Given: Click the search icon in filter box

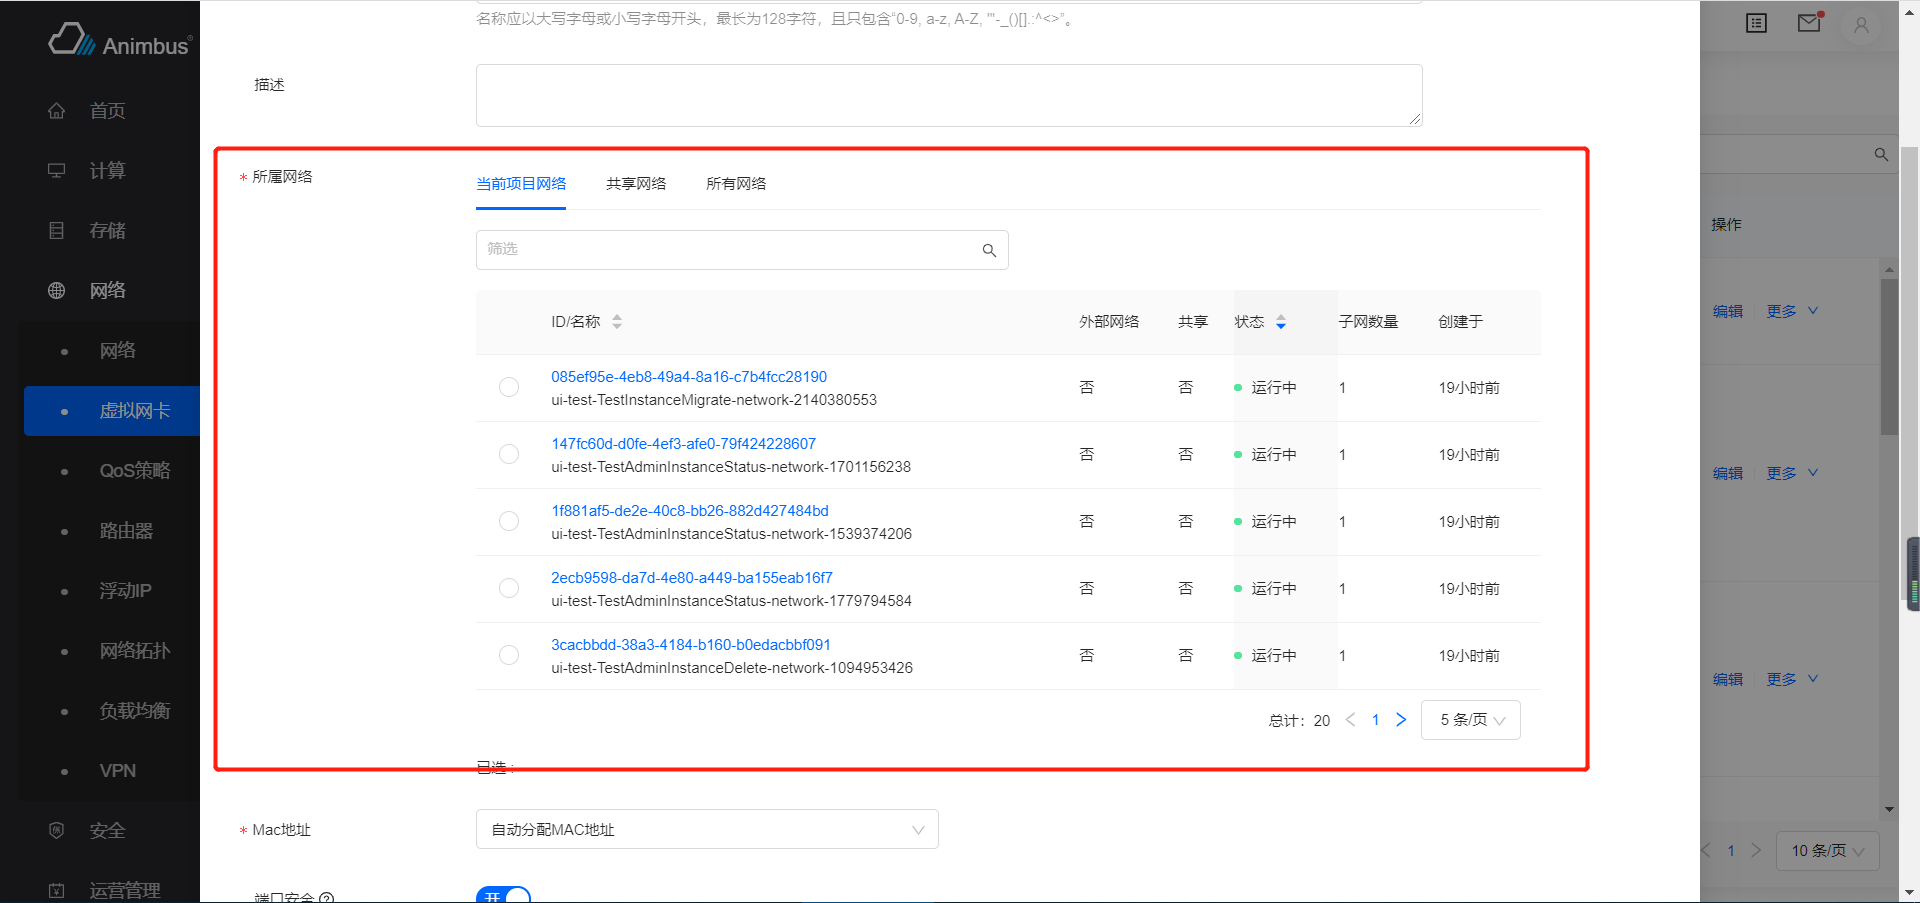Looking at the screenshot, I should (989, 250).
